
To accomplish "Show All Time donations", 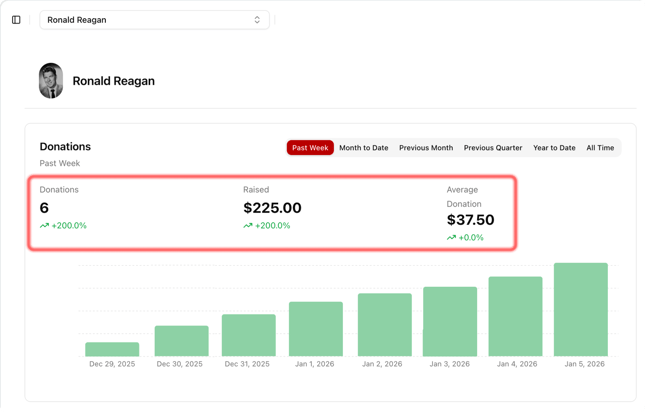I will coord(600,148).
